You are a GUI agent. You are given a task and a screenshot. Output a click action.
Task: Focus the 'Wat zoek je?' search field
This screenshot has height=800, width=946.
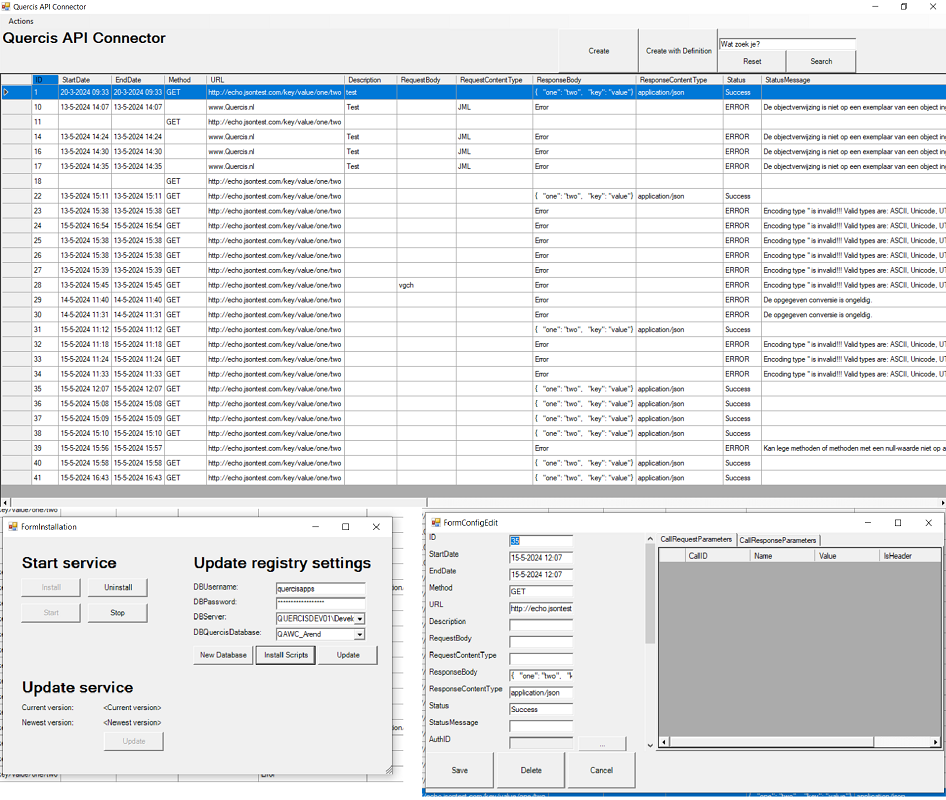786,44
